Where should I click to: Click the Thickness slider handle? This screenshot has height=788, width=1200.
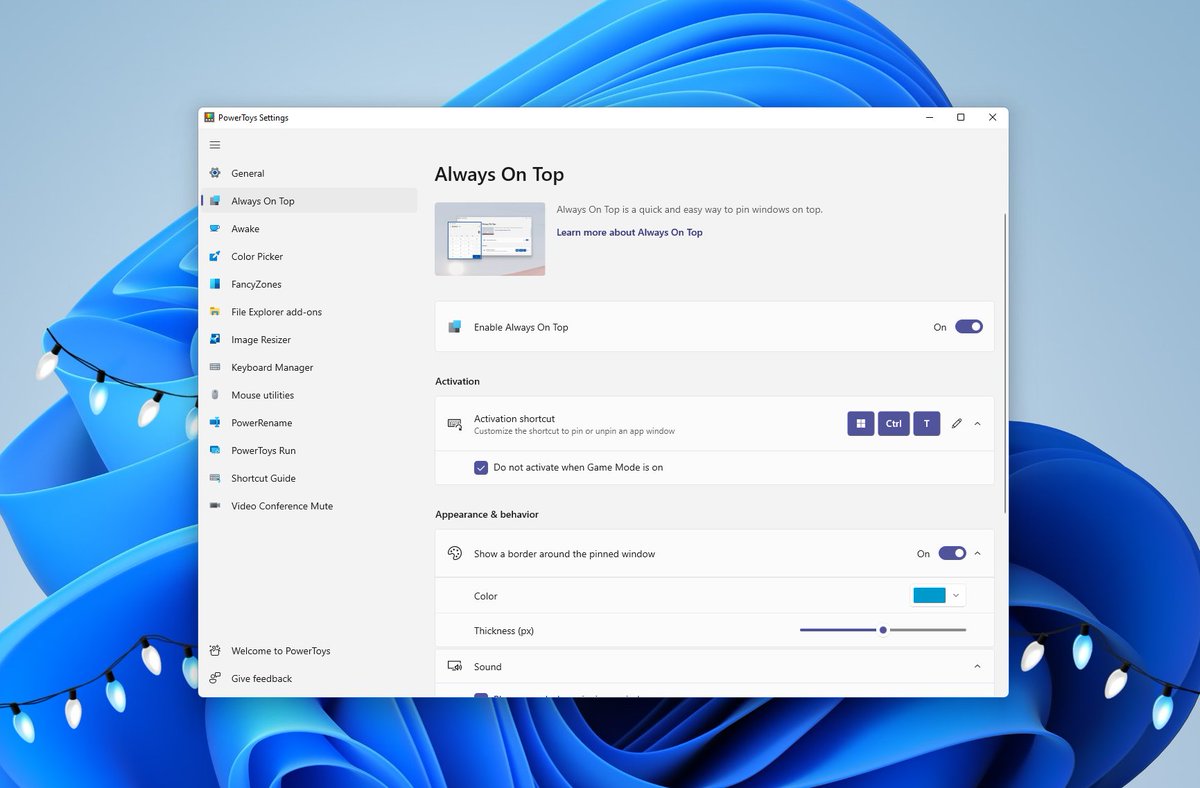(883, 630)
